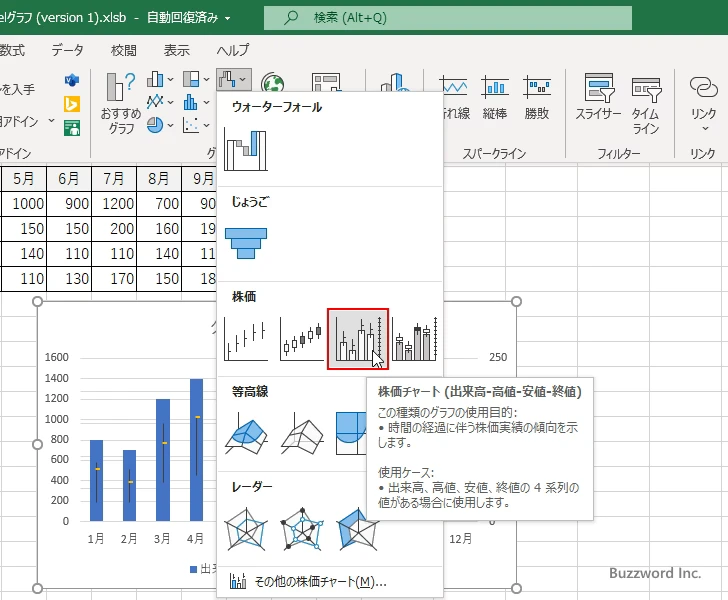Click the chart's left-middle resize handle

[38, 444]
